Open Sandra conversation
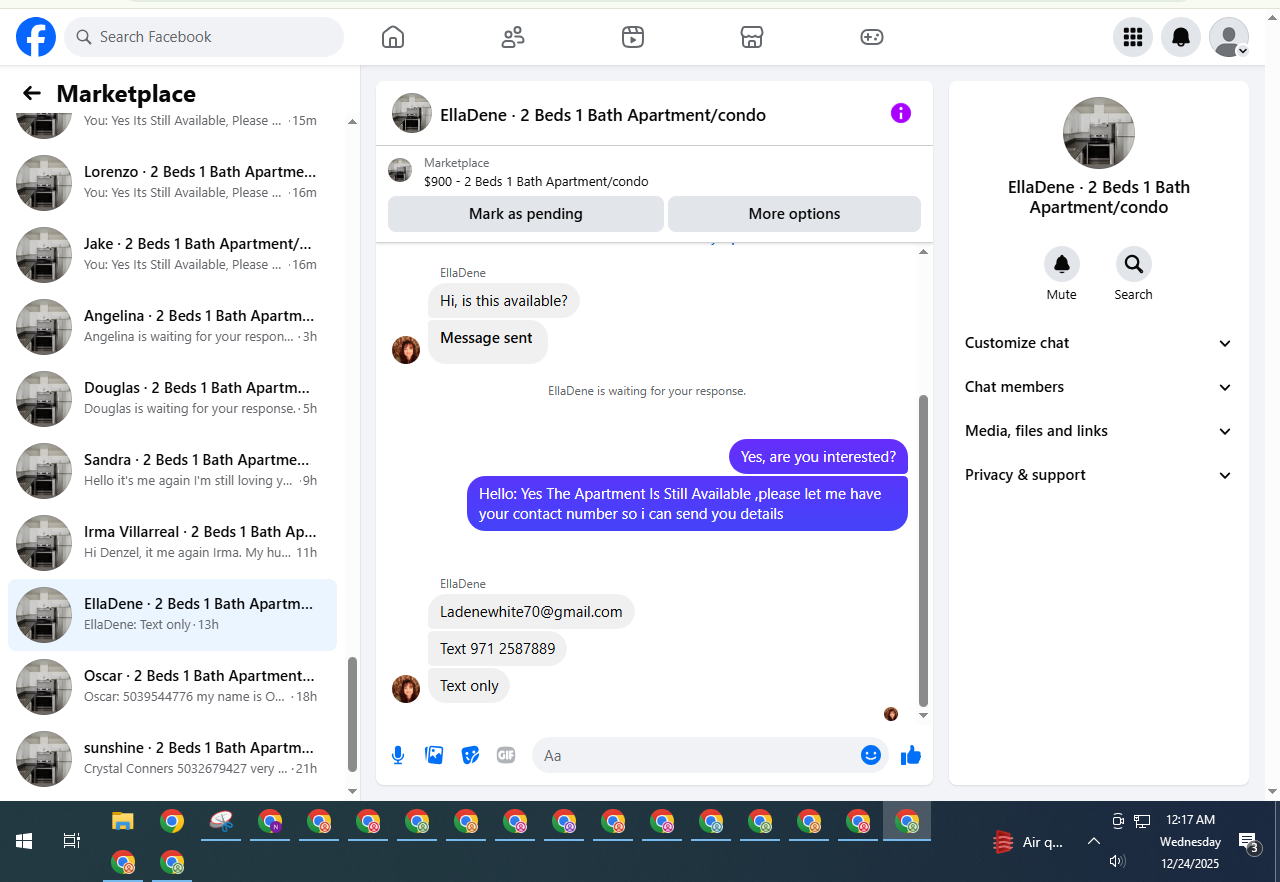The image size is (1280, 882). tap(173, 471)
